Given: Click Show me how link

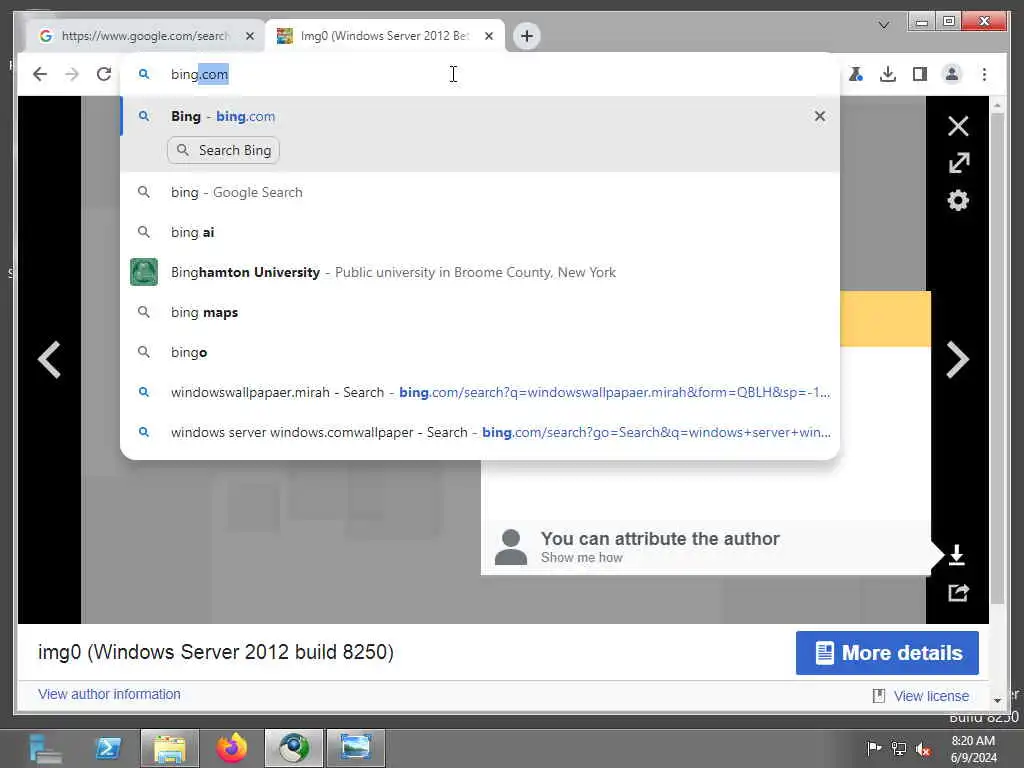Looking at the screenshot, I should (581, 557).
